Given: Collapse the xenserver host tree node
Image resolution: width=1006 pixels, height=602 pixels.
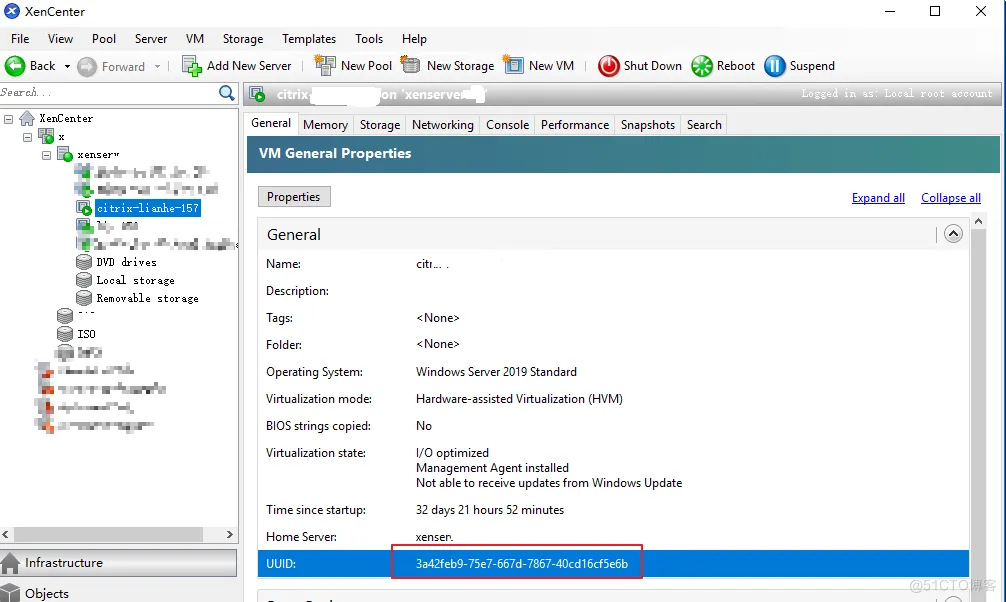Looking at the screenshot, I should pos(46,155).
